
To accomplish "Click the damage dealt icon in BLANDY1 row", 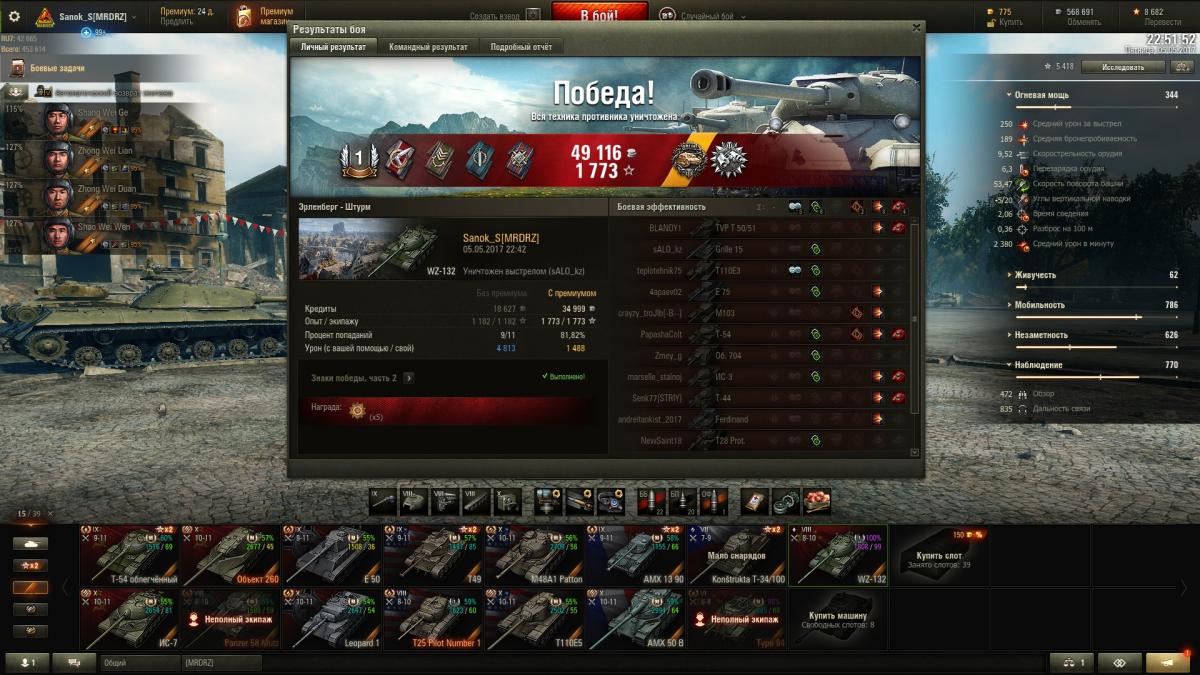I will click(877, 228).
